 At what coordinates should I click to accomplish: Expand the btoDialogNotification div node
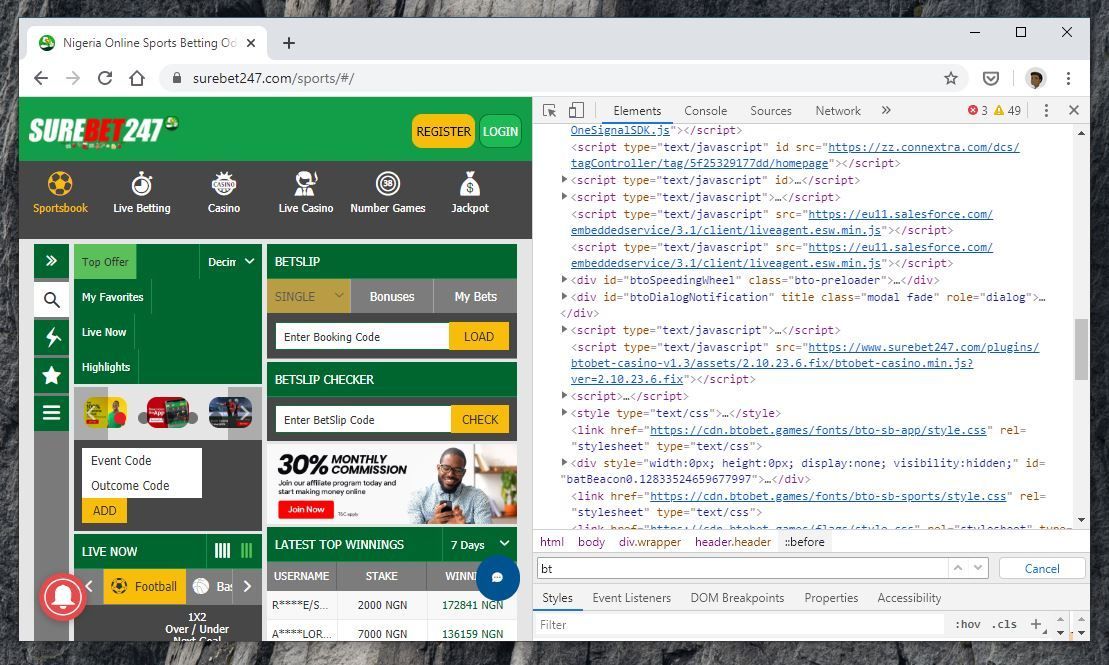click(x=564, y=296)
